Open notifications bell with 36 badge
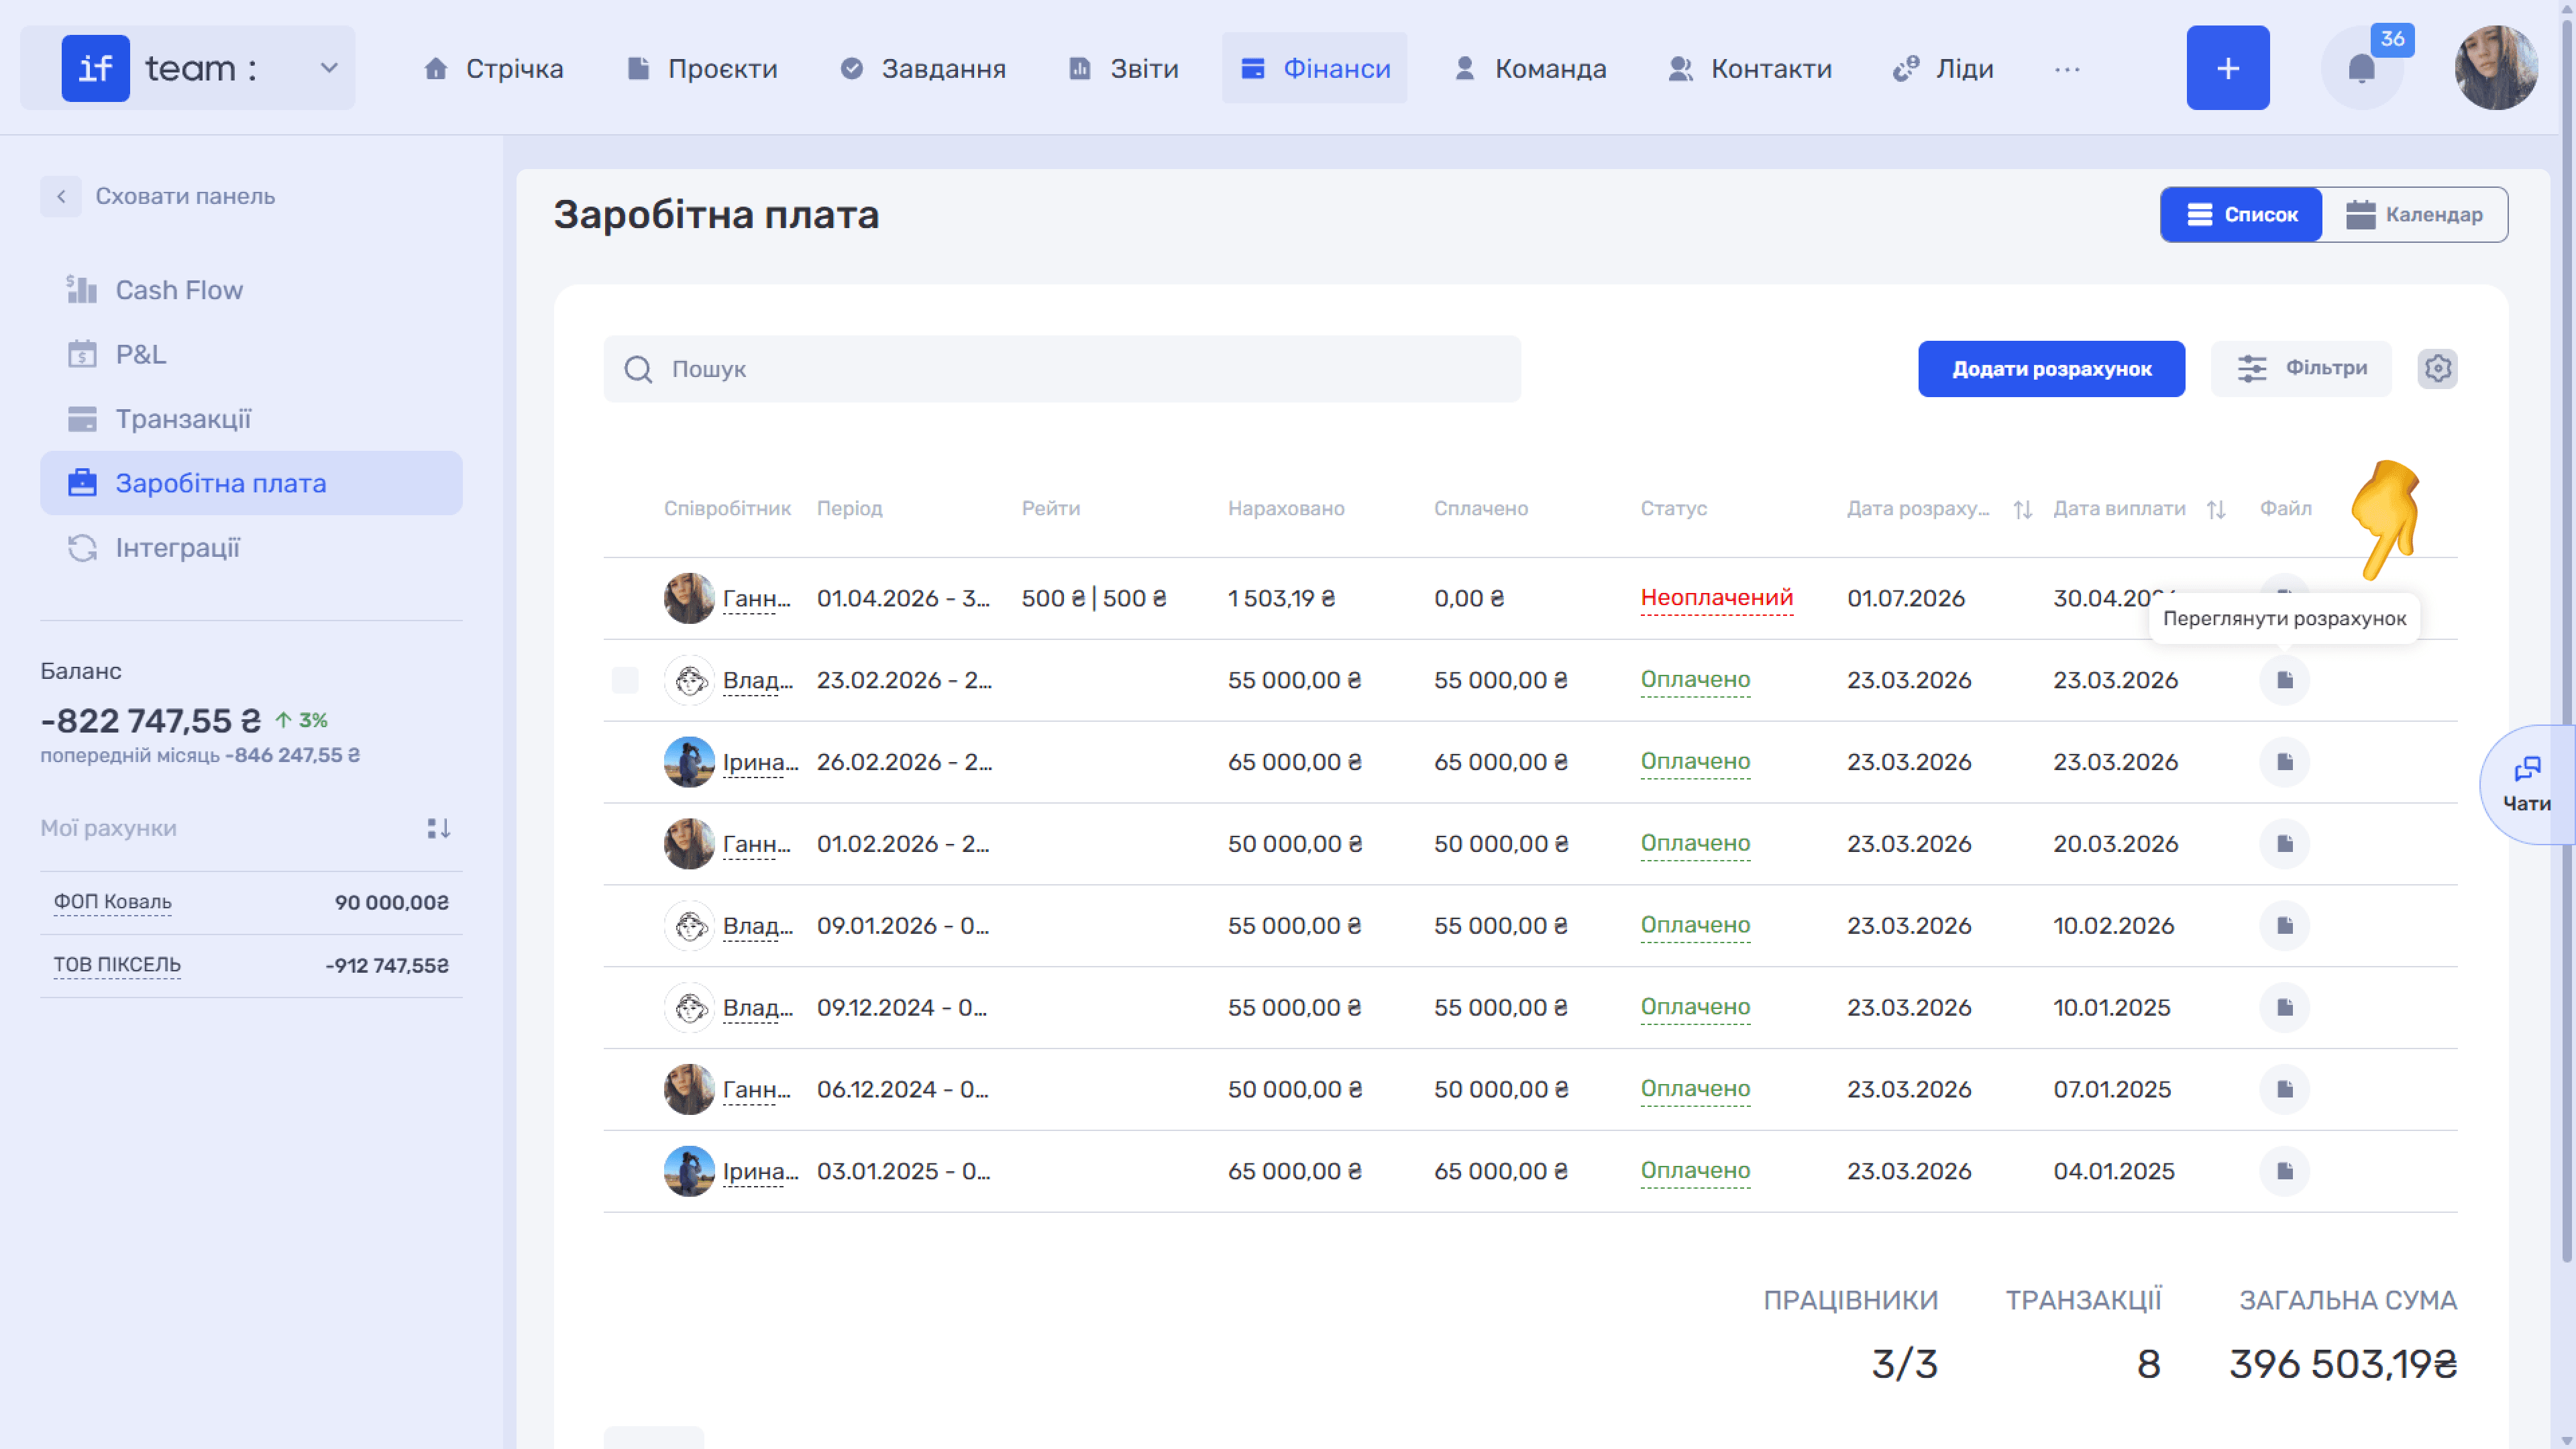The height and width of the screenshot is (1449, 2576). point(2361,68)
